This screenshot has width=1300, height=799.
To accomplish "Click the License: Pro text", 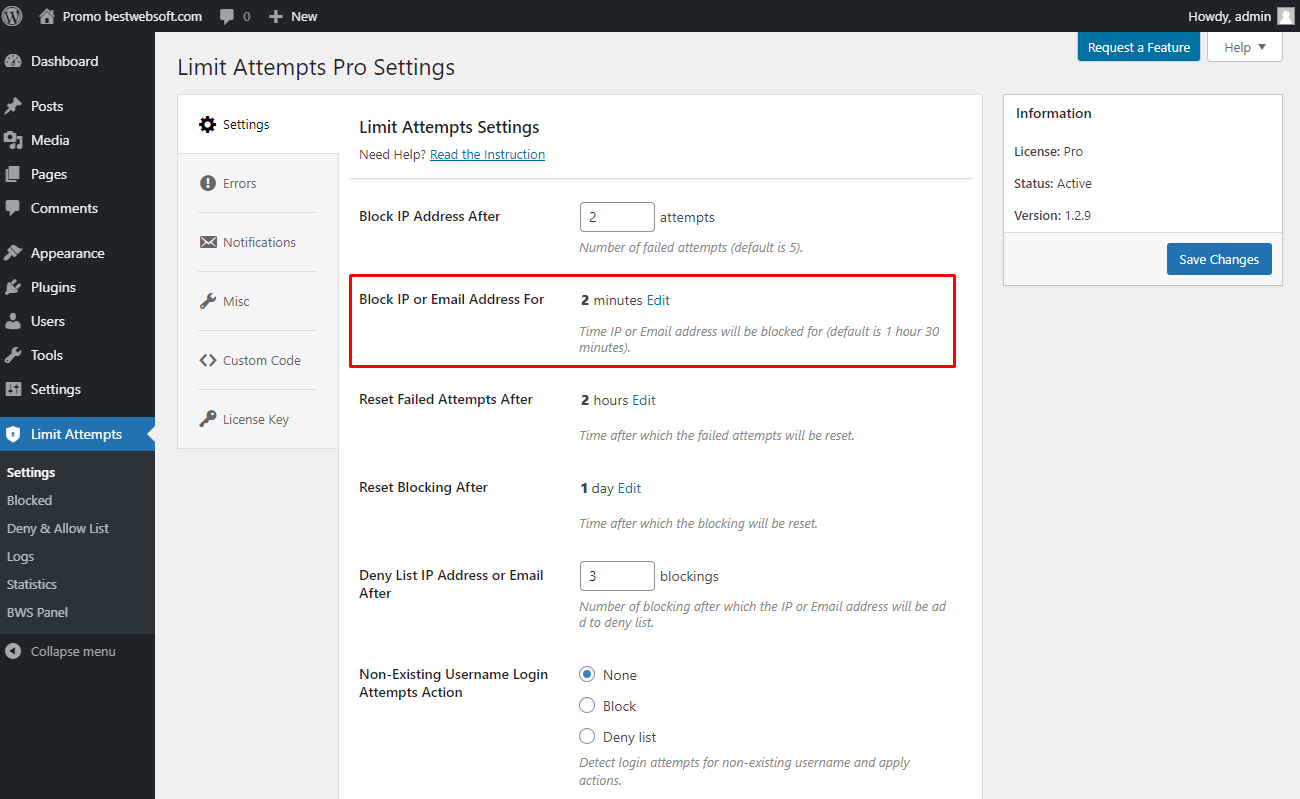I will point(1048,151).
